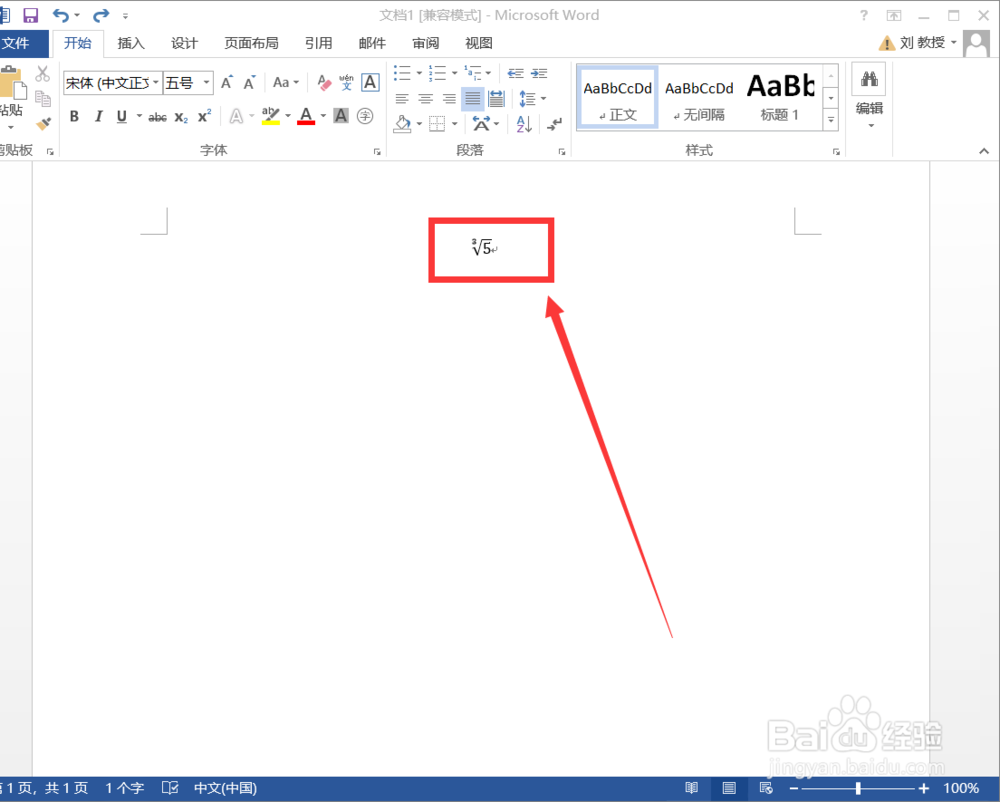Toggle subscript formatting
This screenshot has width=1000, height=802.
coord(181,117)
